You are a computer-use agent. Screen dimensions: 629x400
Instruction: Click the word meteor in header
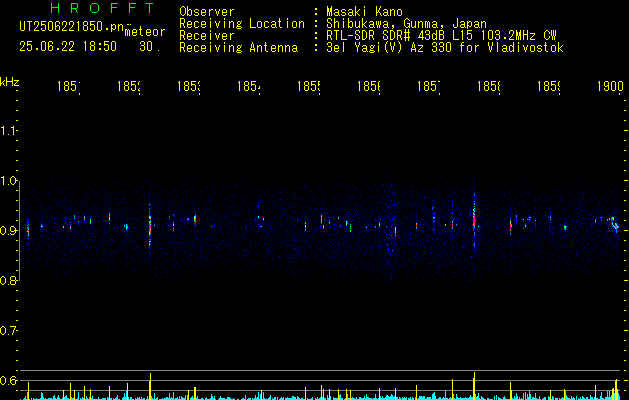145,32
